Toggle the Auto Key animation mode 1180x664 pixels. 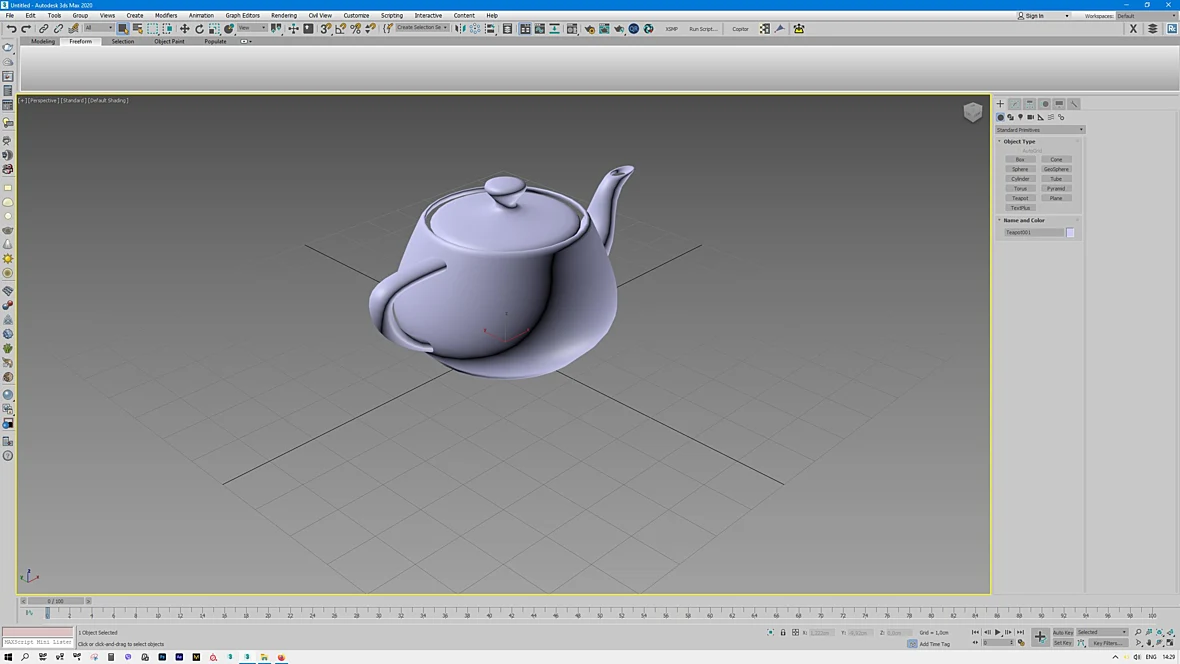(x=1063, y=632)
